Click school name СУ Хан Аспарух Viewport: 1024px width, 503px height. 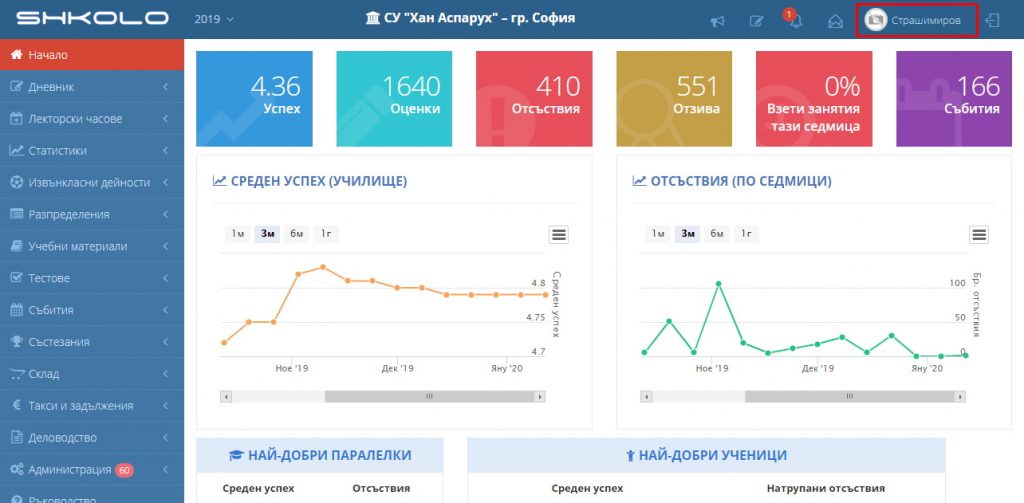pos(470,18)
